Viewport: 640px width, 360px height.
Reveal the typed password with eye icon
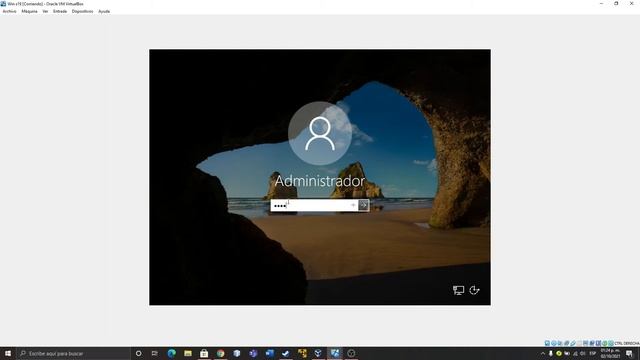click(x=353, y=205)
